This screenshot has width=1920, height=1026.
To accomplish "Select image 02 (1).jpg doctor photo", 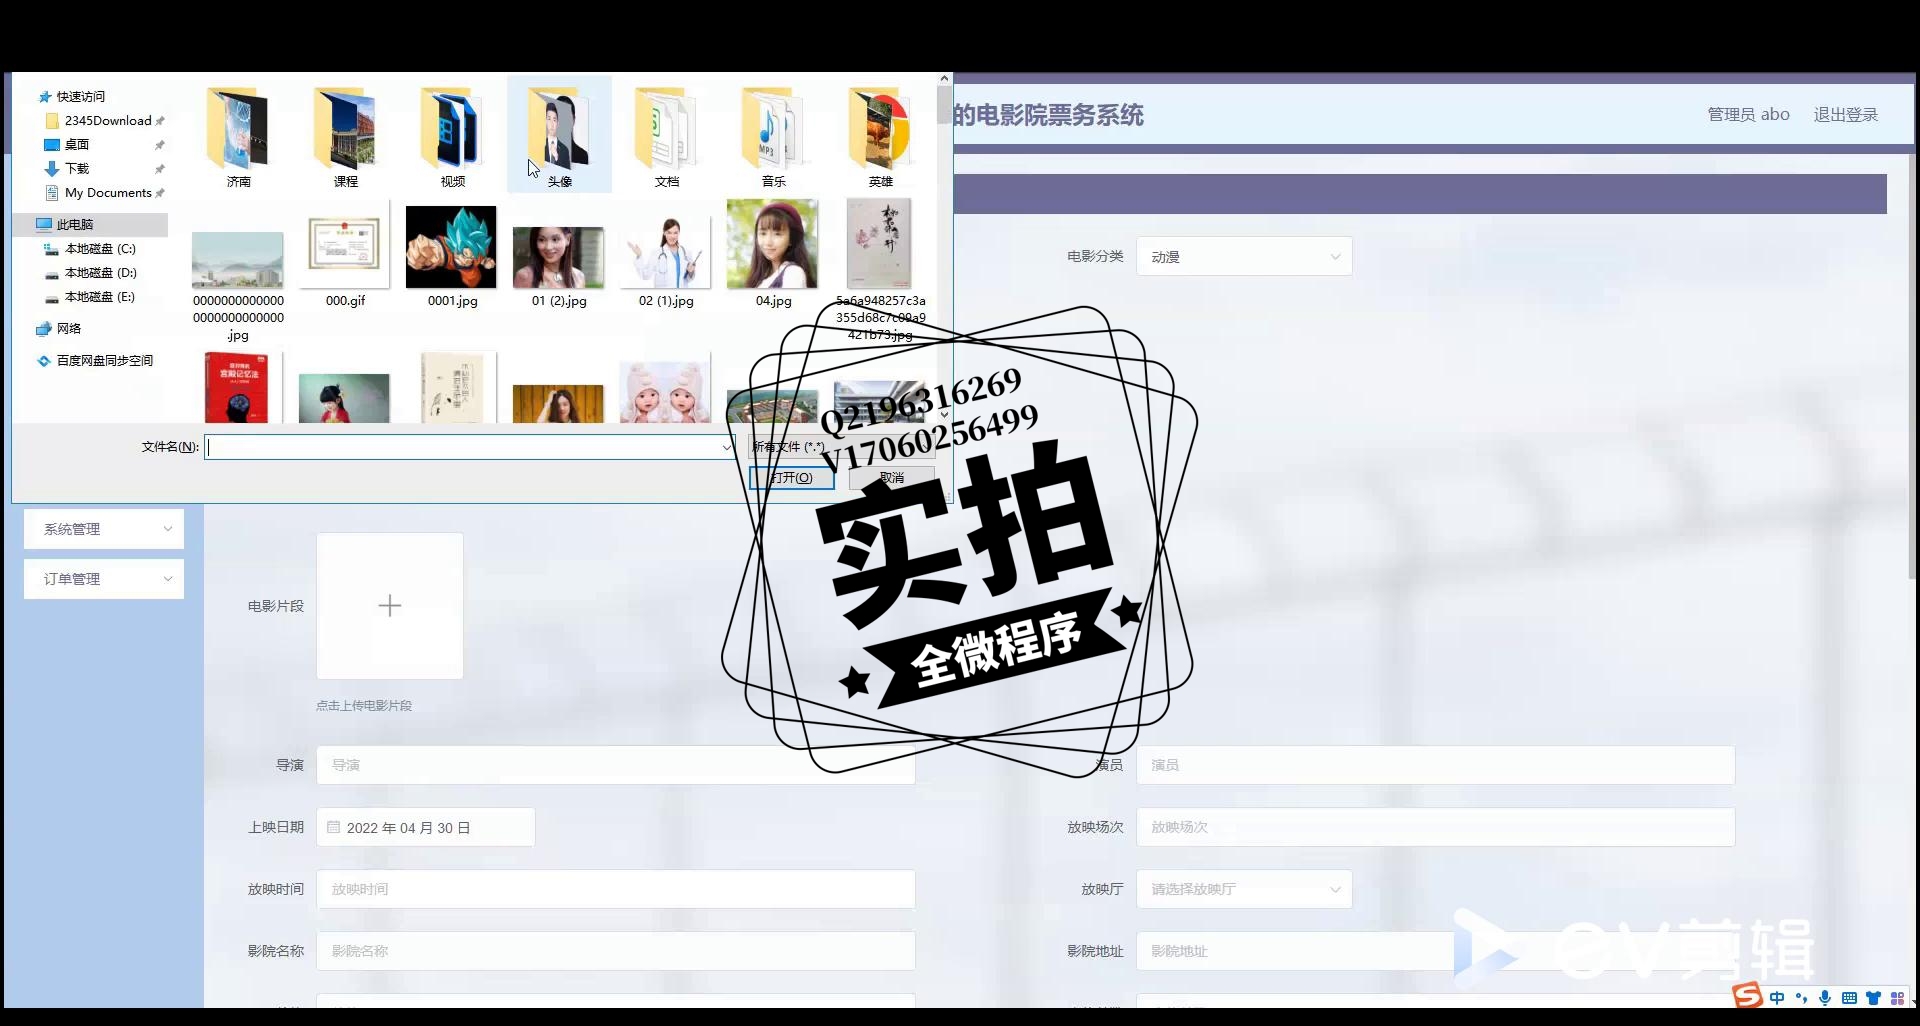I will pos(666,253).
